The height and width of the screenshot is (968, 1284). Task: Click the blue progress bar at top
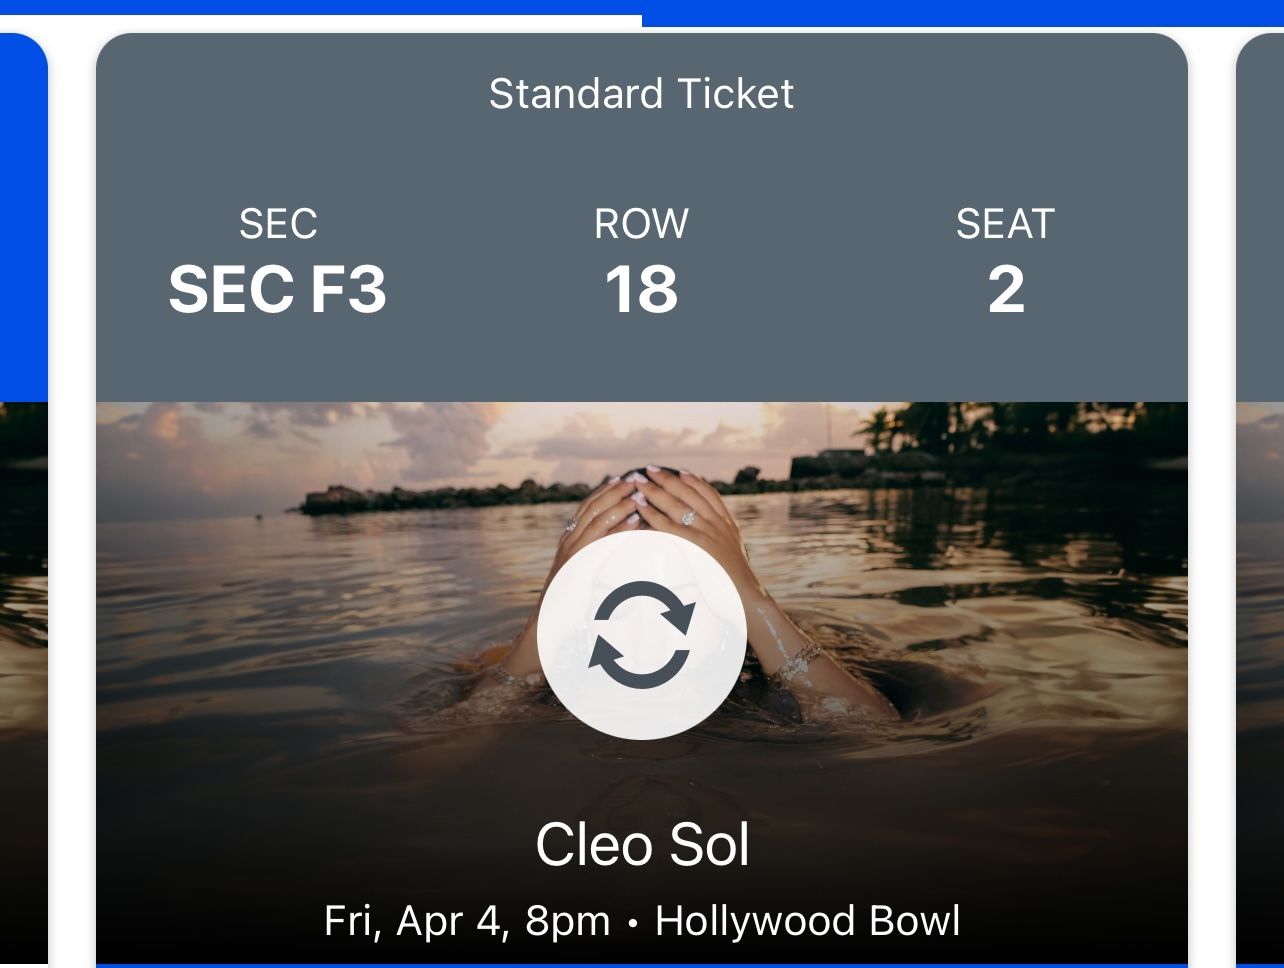coord(962,12)
